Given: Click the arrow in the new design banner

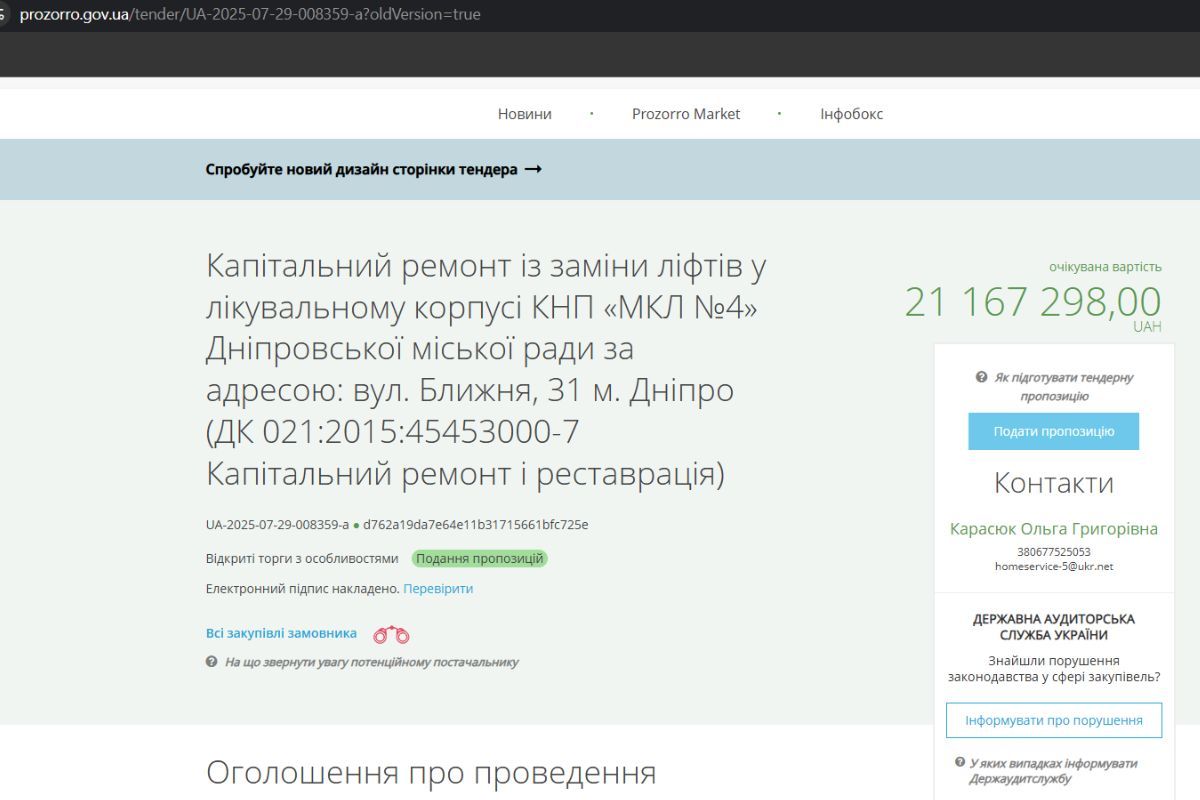Looking at the screenshot, I should pos(533,170).
